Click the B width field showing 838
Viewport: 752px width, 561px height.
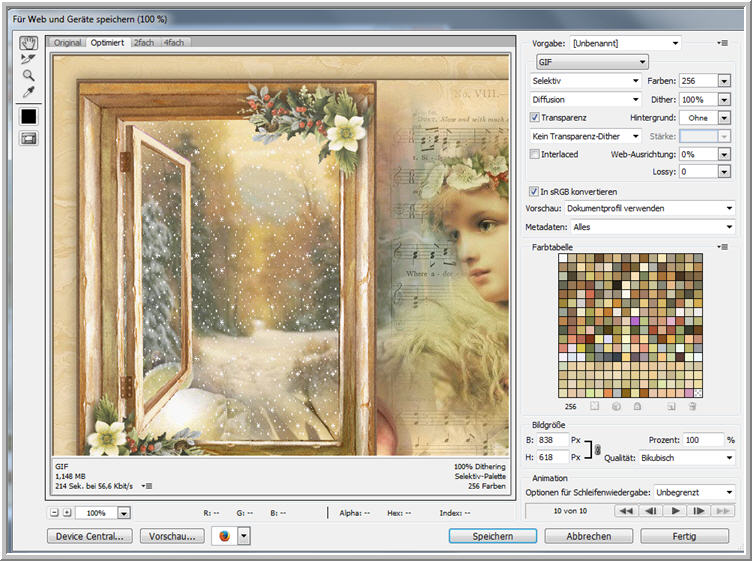click(x=552, y=440)
